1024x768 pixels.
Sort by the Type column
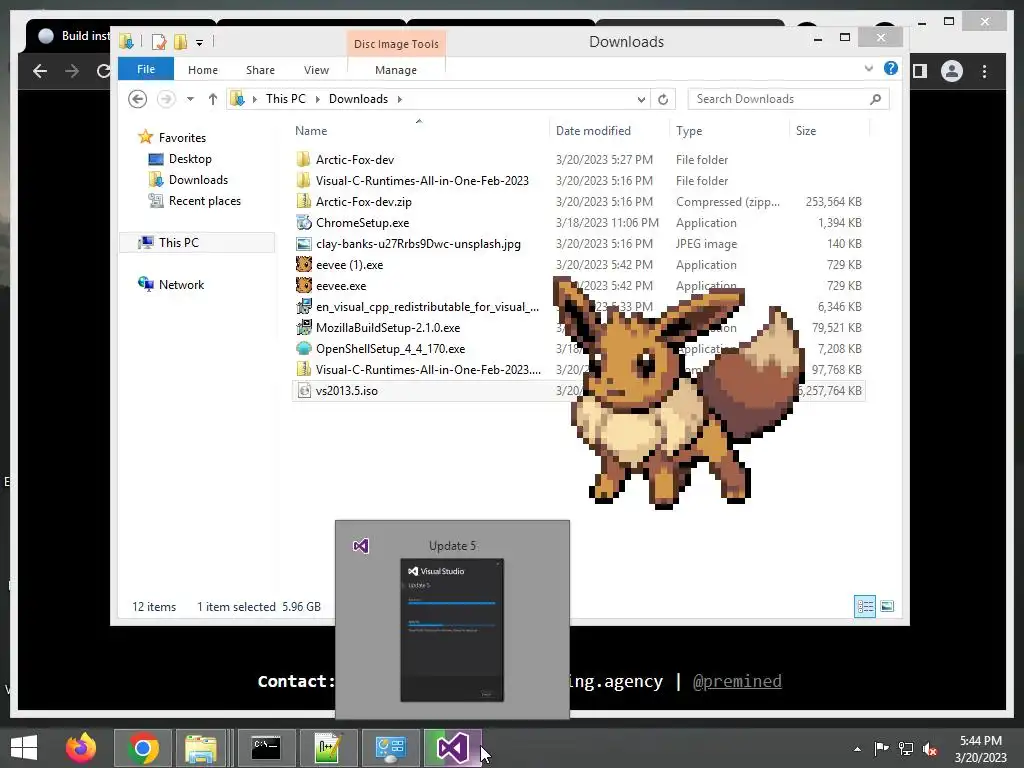pyautogui.click(x=729, y=131)
